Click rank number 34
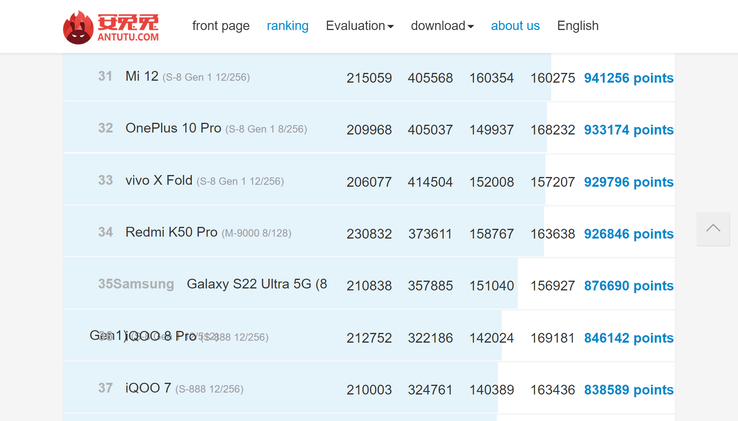738x421 pixels. [x=105, y=232]
